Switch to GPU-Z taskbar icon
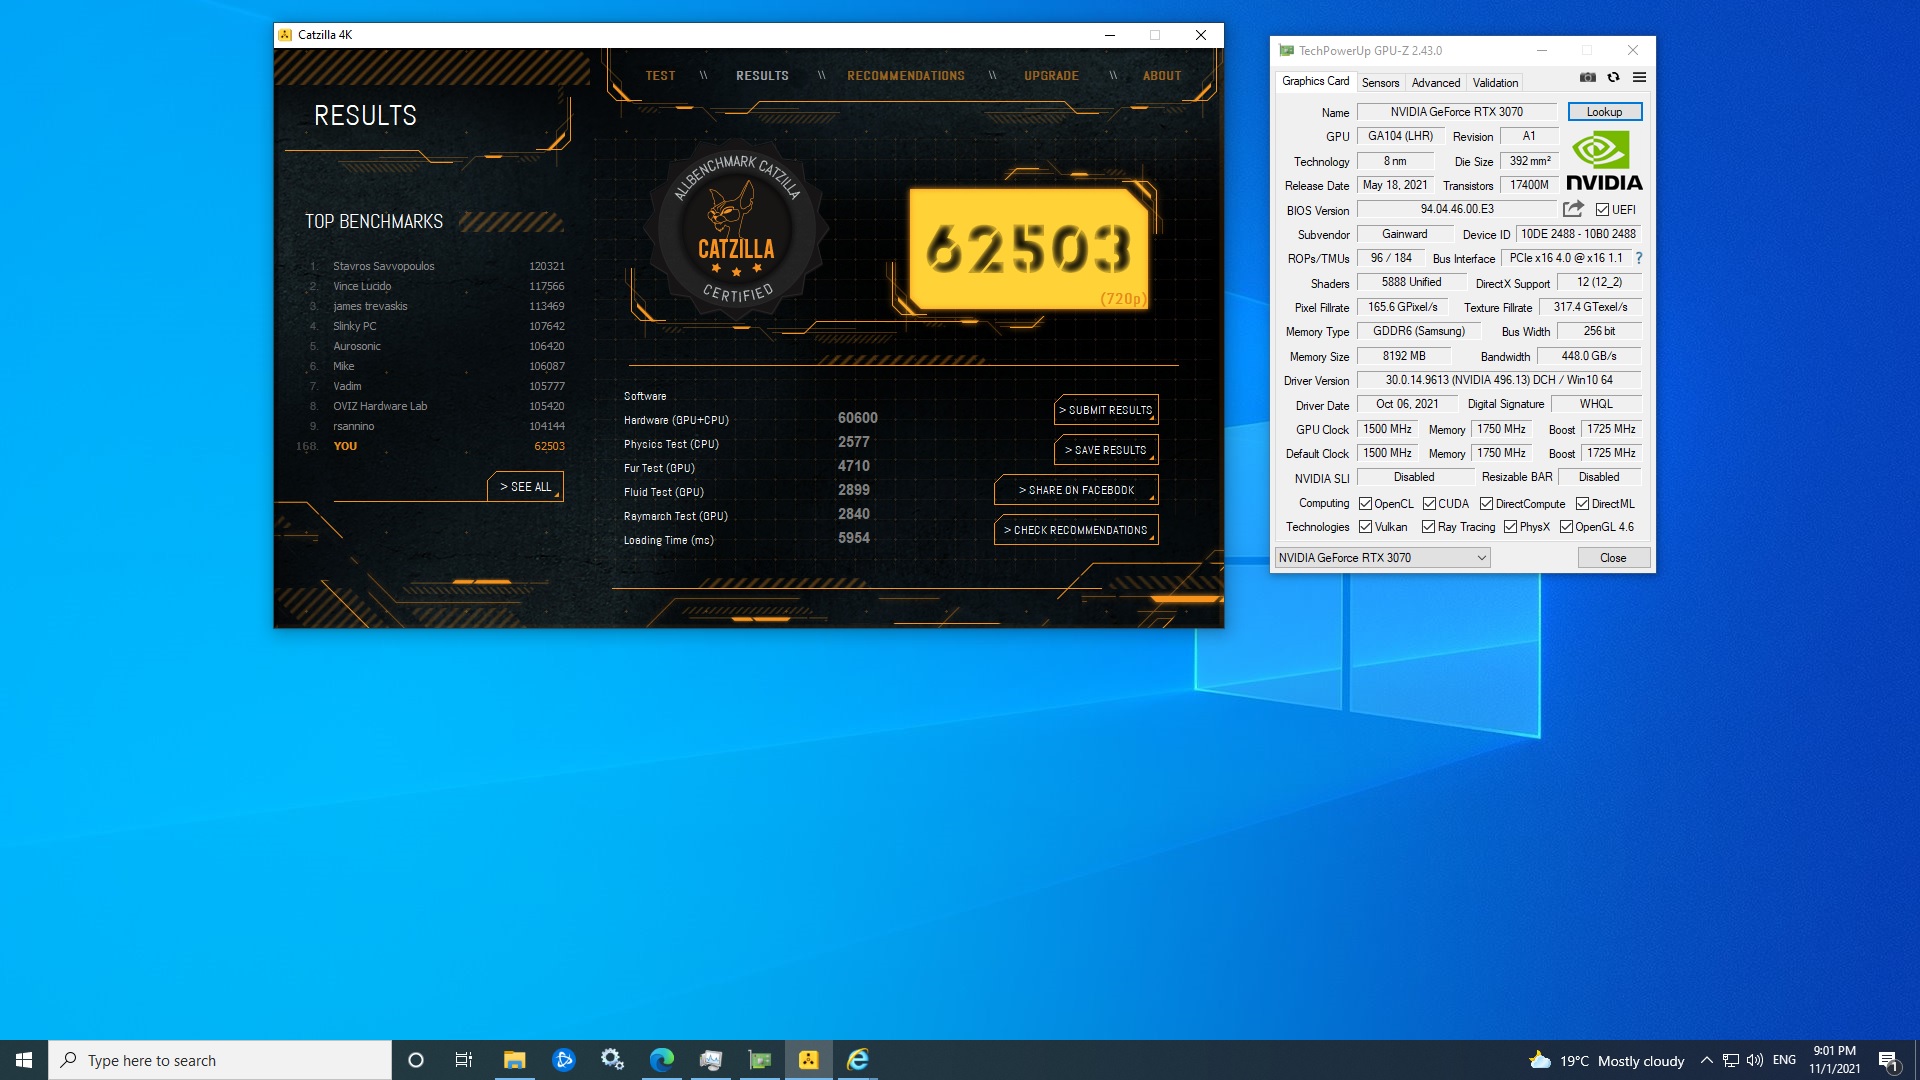The height and width of the screenshot is (1080, 1920). click(760, 1060)
